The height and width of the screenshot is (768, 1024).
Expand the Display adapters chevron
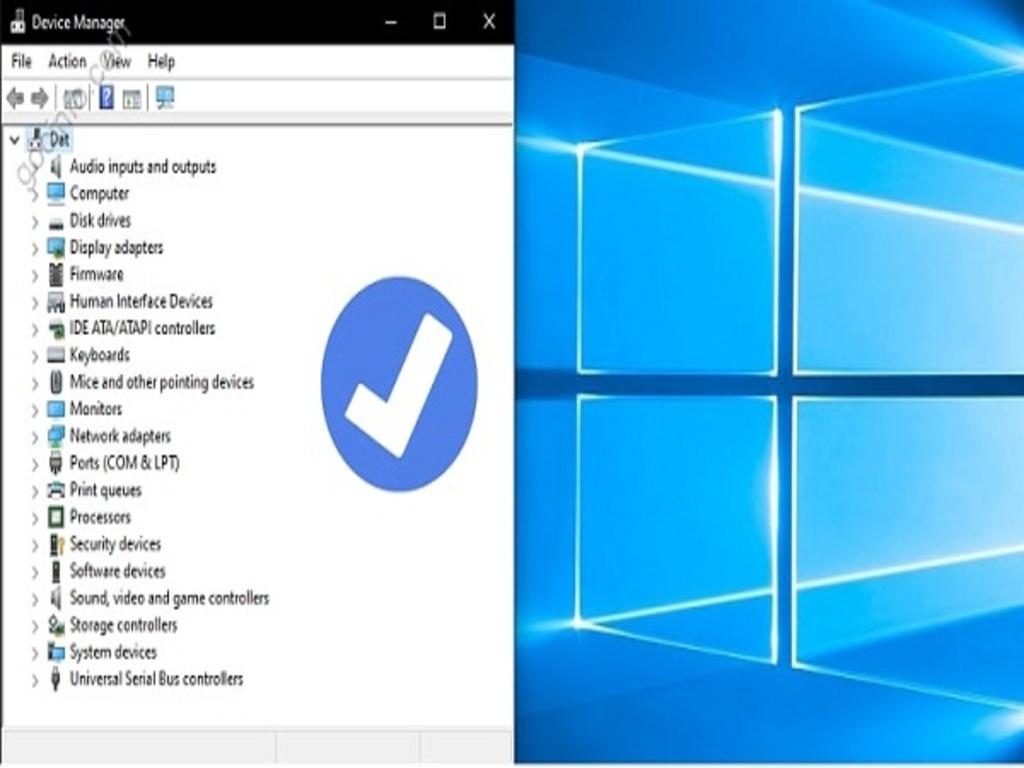tap(35, 248)
